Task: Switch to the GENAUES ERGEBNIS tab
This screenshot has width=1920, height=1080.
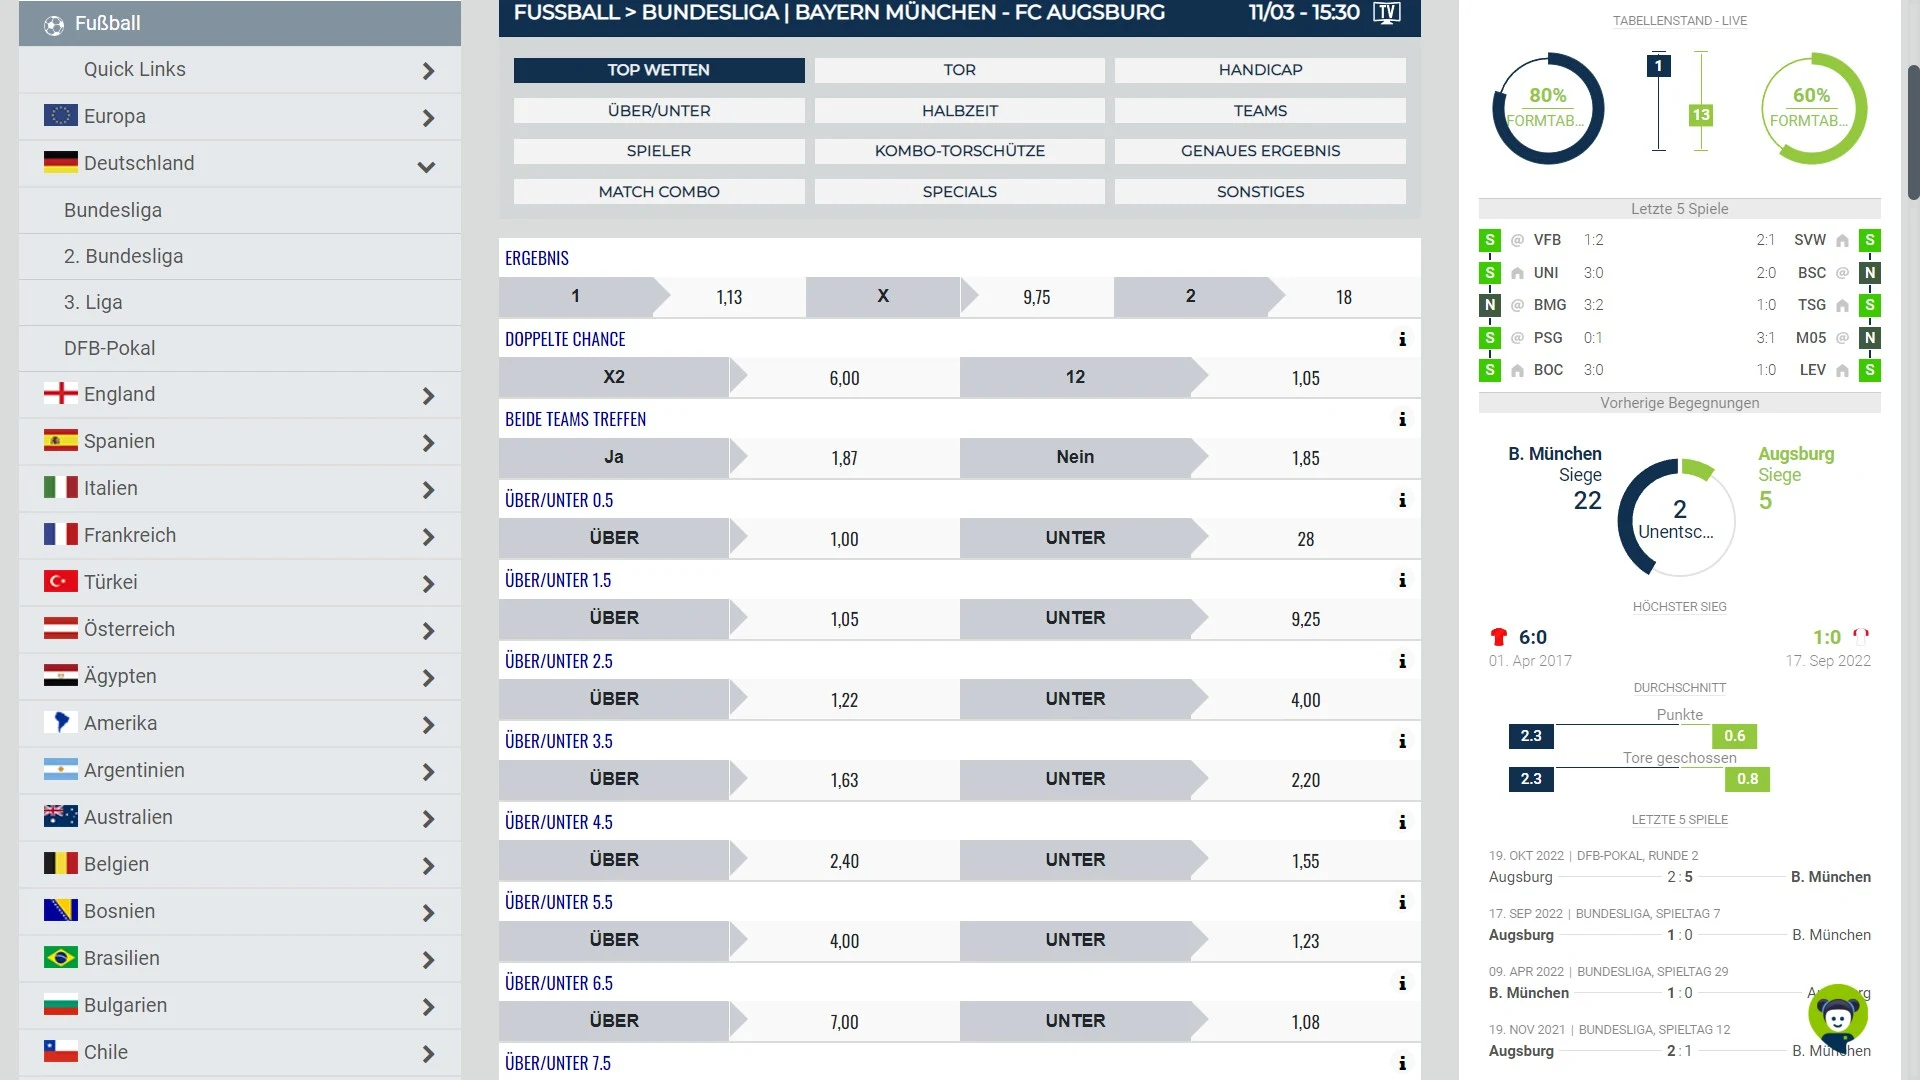Action: point(1260,151)
